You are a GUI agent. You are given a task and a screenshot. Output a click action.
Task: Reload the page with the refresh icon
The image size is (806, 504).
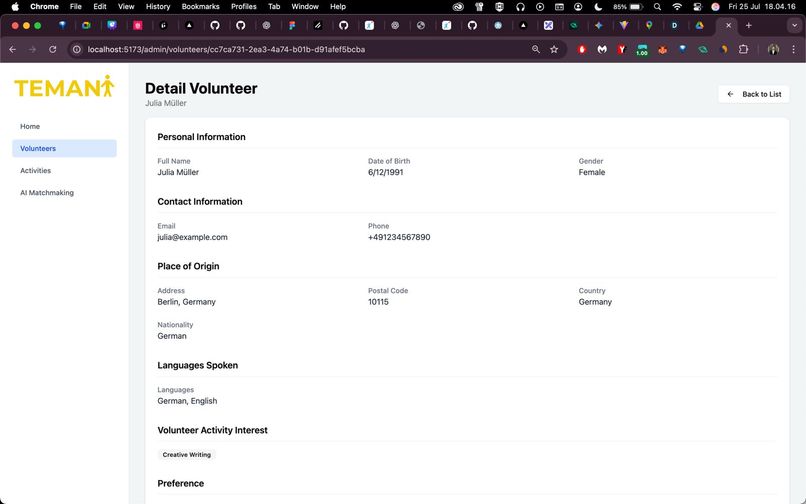tap(52, 49)
